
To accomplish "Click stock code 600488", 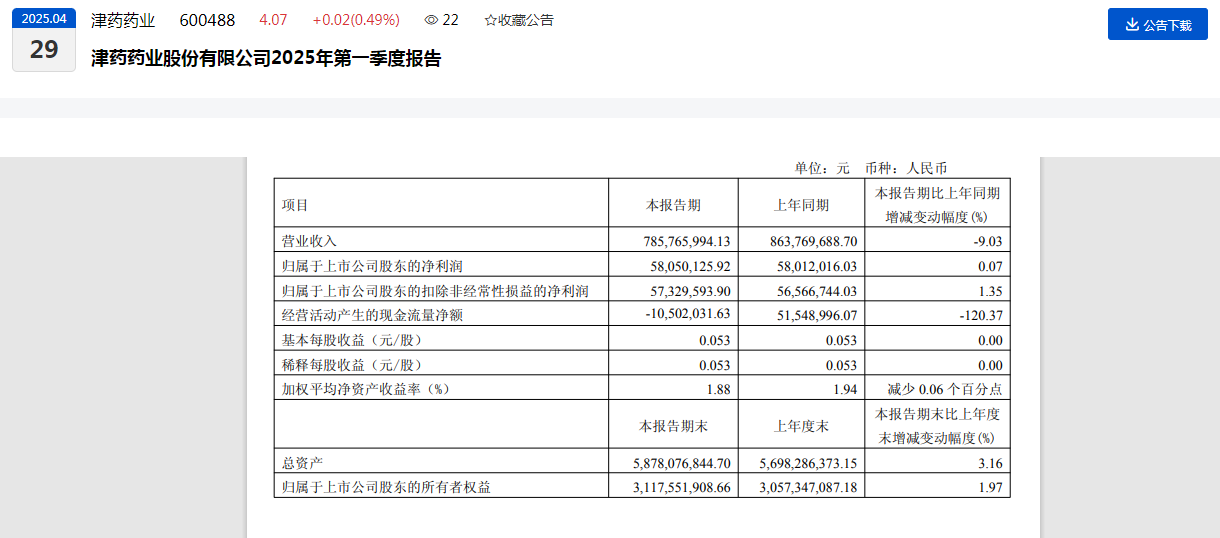I will [x=207, y=20].
